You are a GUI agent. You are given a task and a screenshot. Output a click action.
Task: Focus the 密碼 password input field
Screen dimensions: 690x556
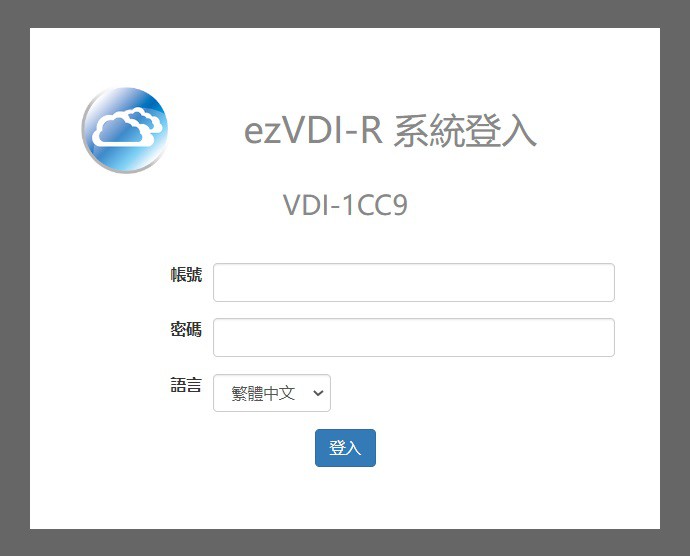click(414, 337)
